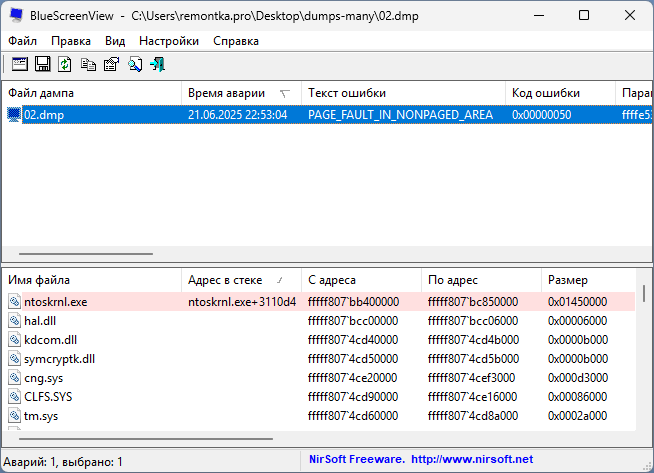Viewport: 654px width, 473px height.
Task: Minimize the BlueScreenView window
Action: pos(539,15)
